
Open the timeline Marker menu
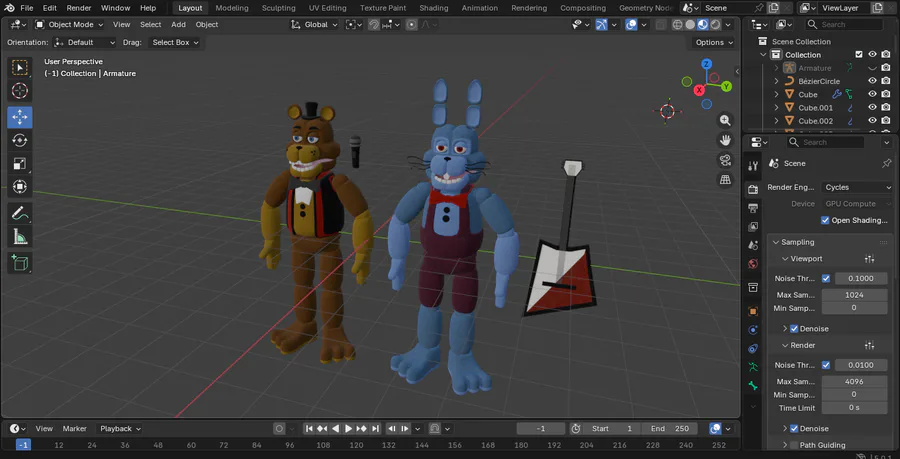[x=75, y=429]
